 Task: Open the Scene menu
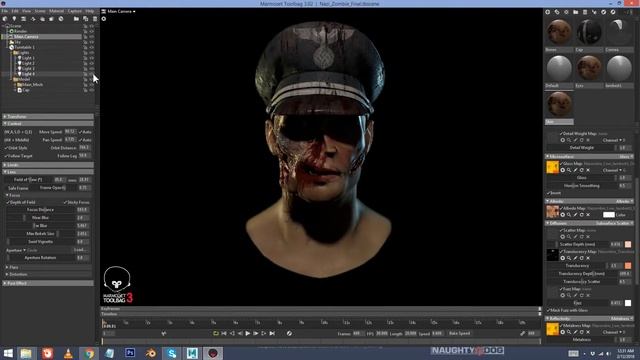click(x=40, y=11)
